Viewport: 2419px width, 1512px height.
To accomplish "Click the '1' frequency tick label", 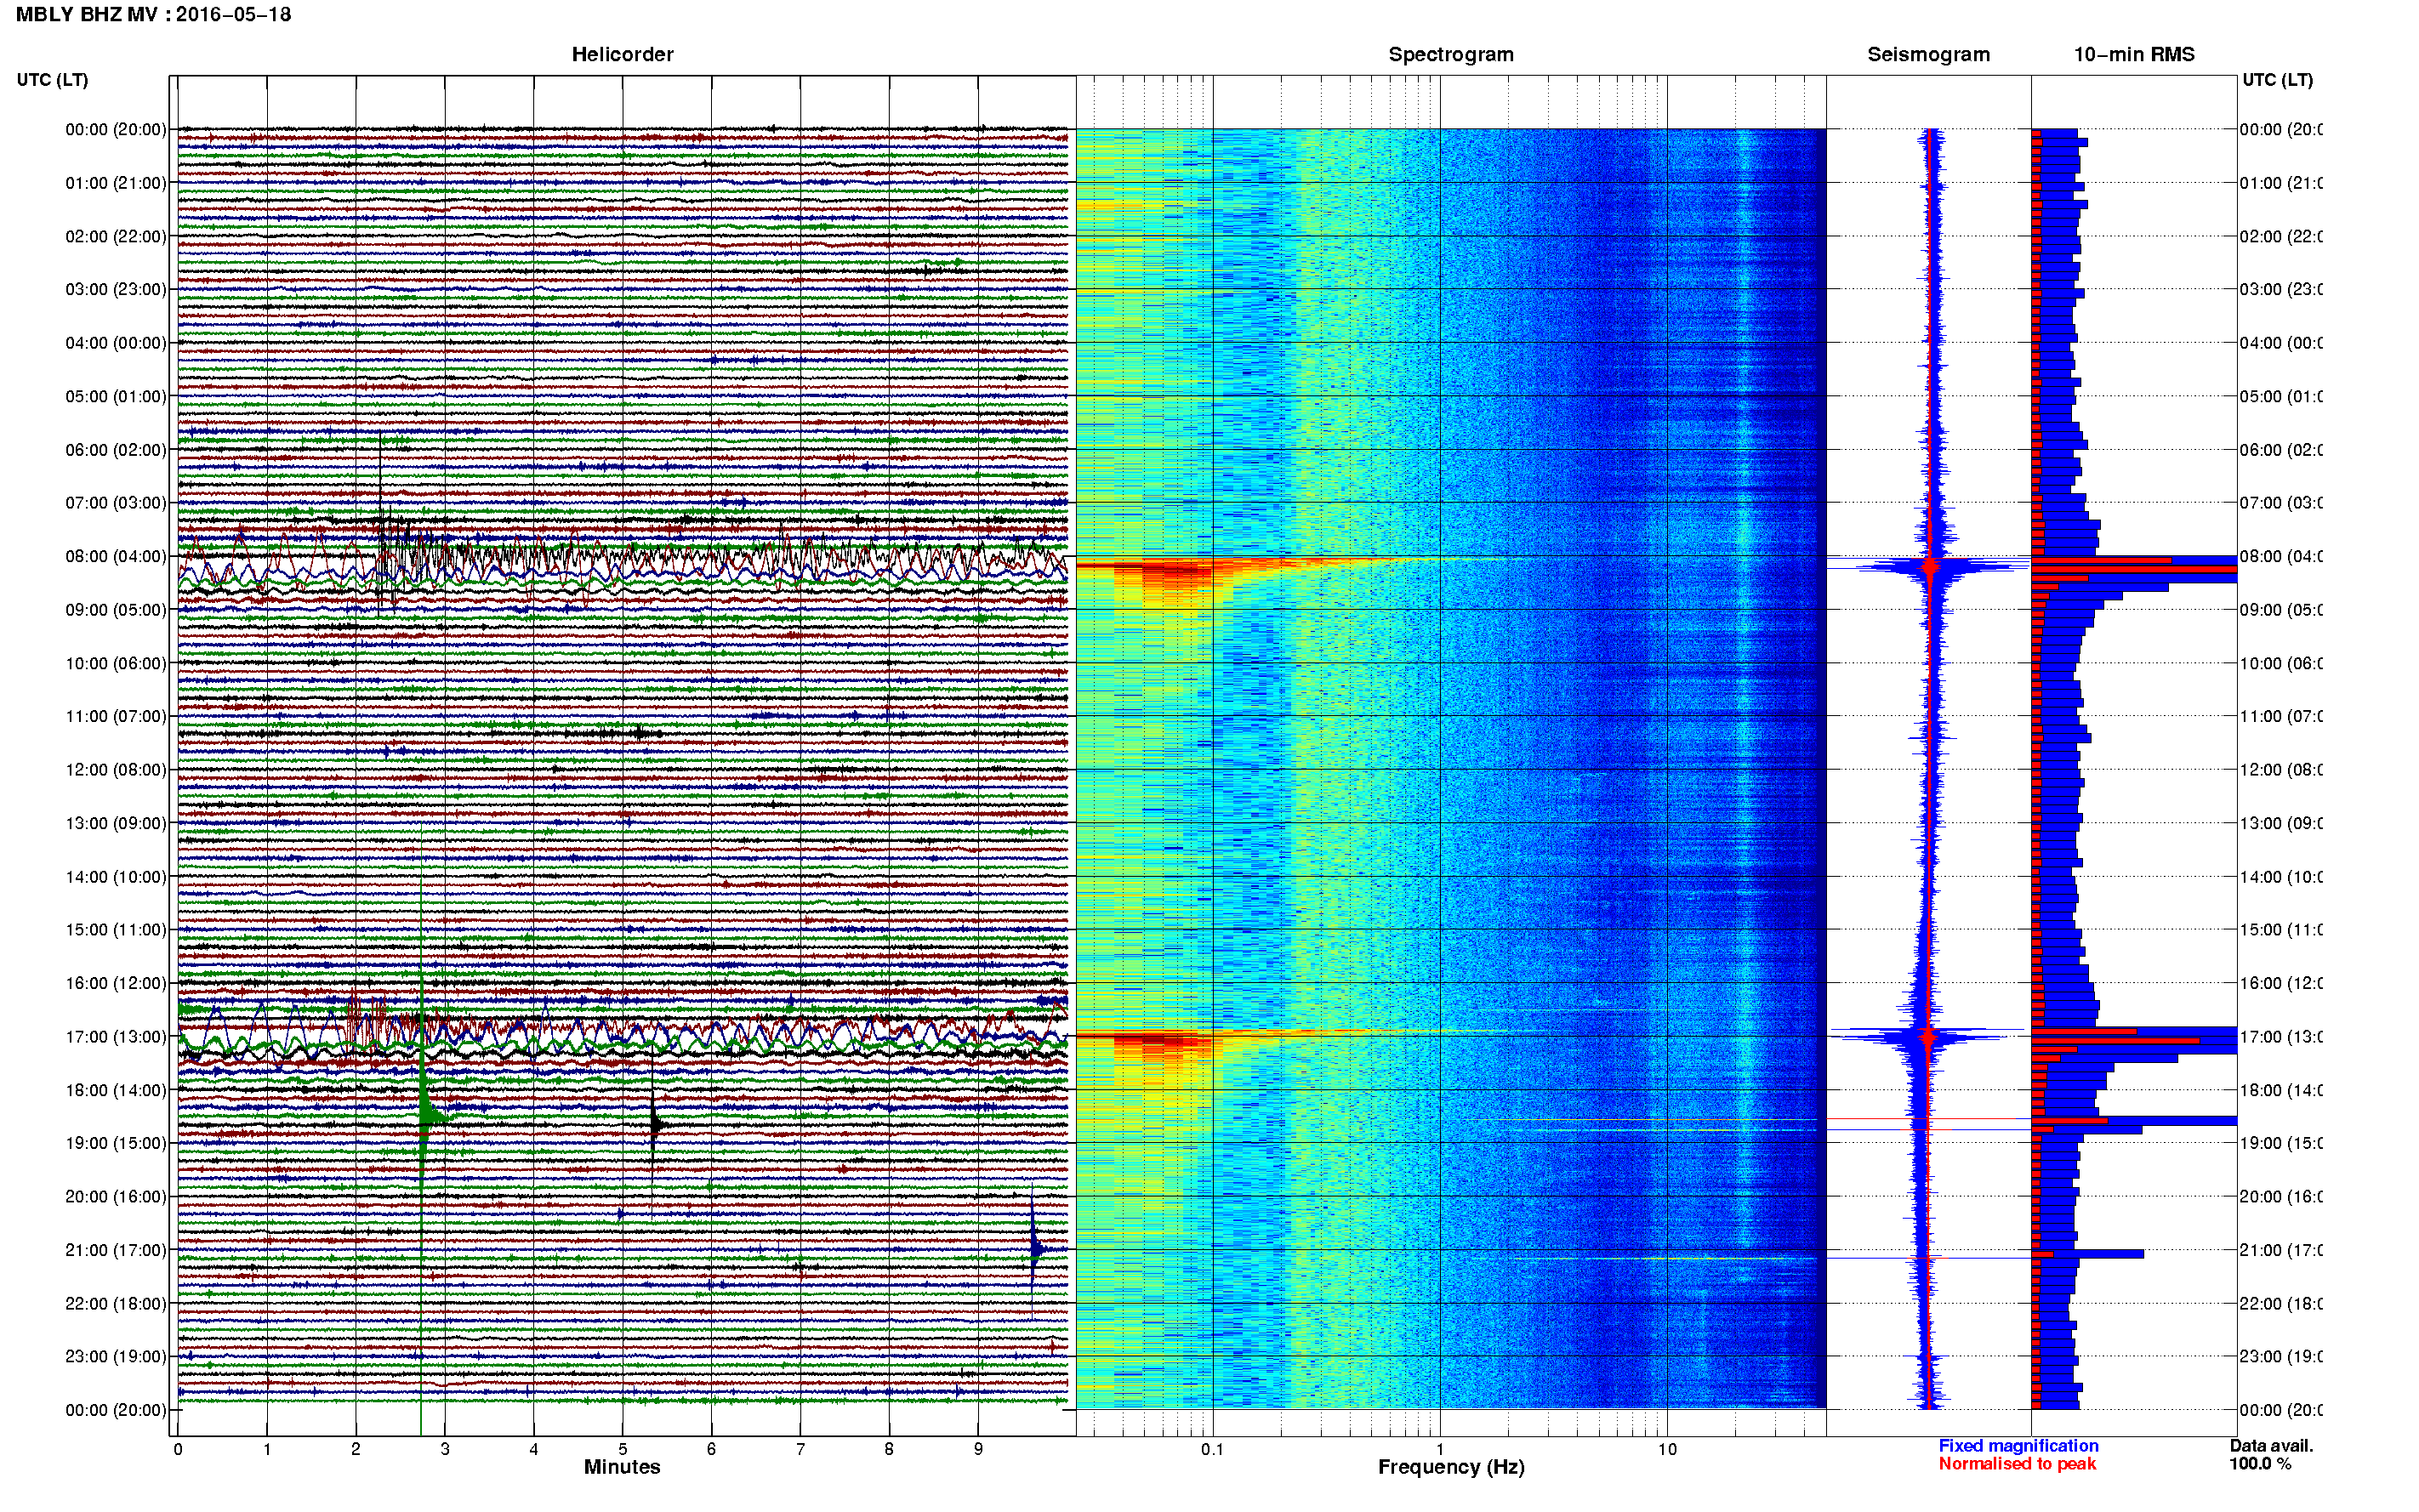I will (x=1440, y=1449).
